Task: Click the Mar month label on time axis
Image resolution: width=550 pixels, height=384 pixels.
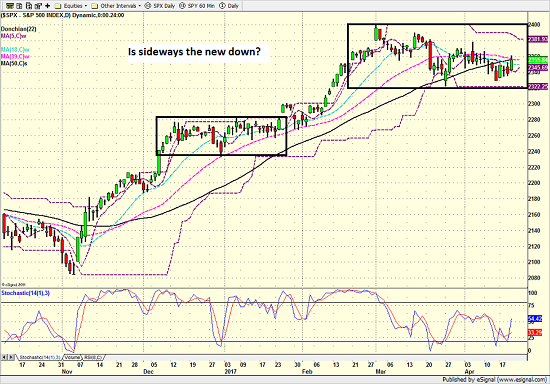Action: click(381, 371)
